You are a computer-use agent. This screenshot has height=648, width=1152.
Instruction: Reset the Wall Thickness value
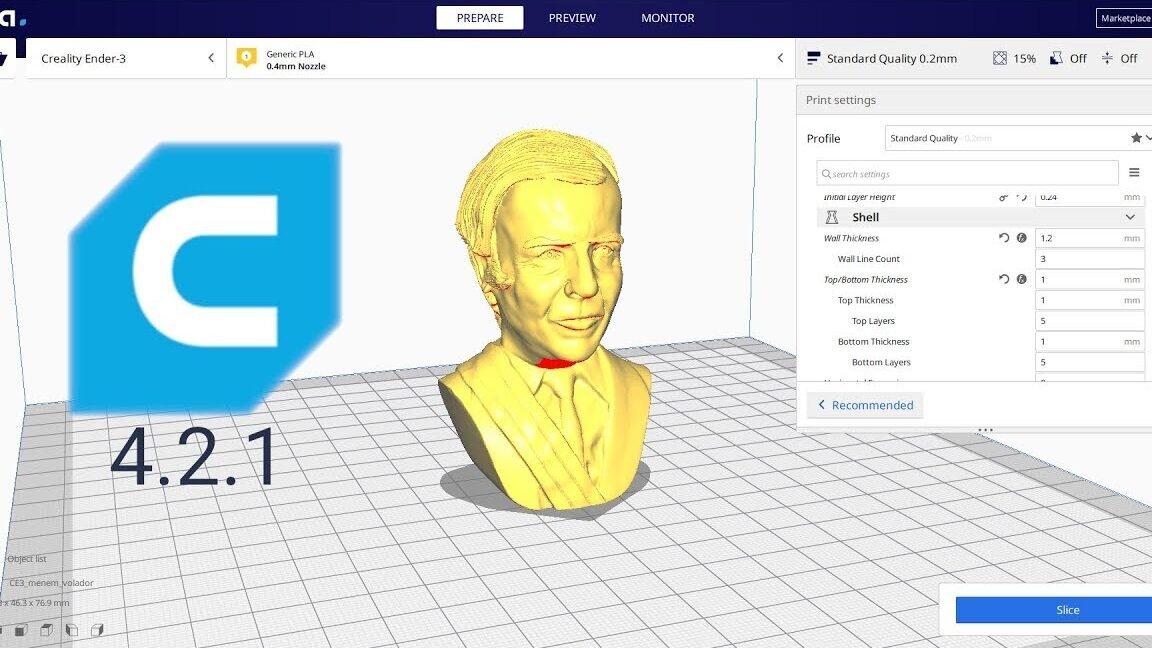point(1004,238)
